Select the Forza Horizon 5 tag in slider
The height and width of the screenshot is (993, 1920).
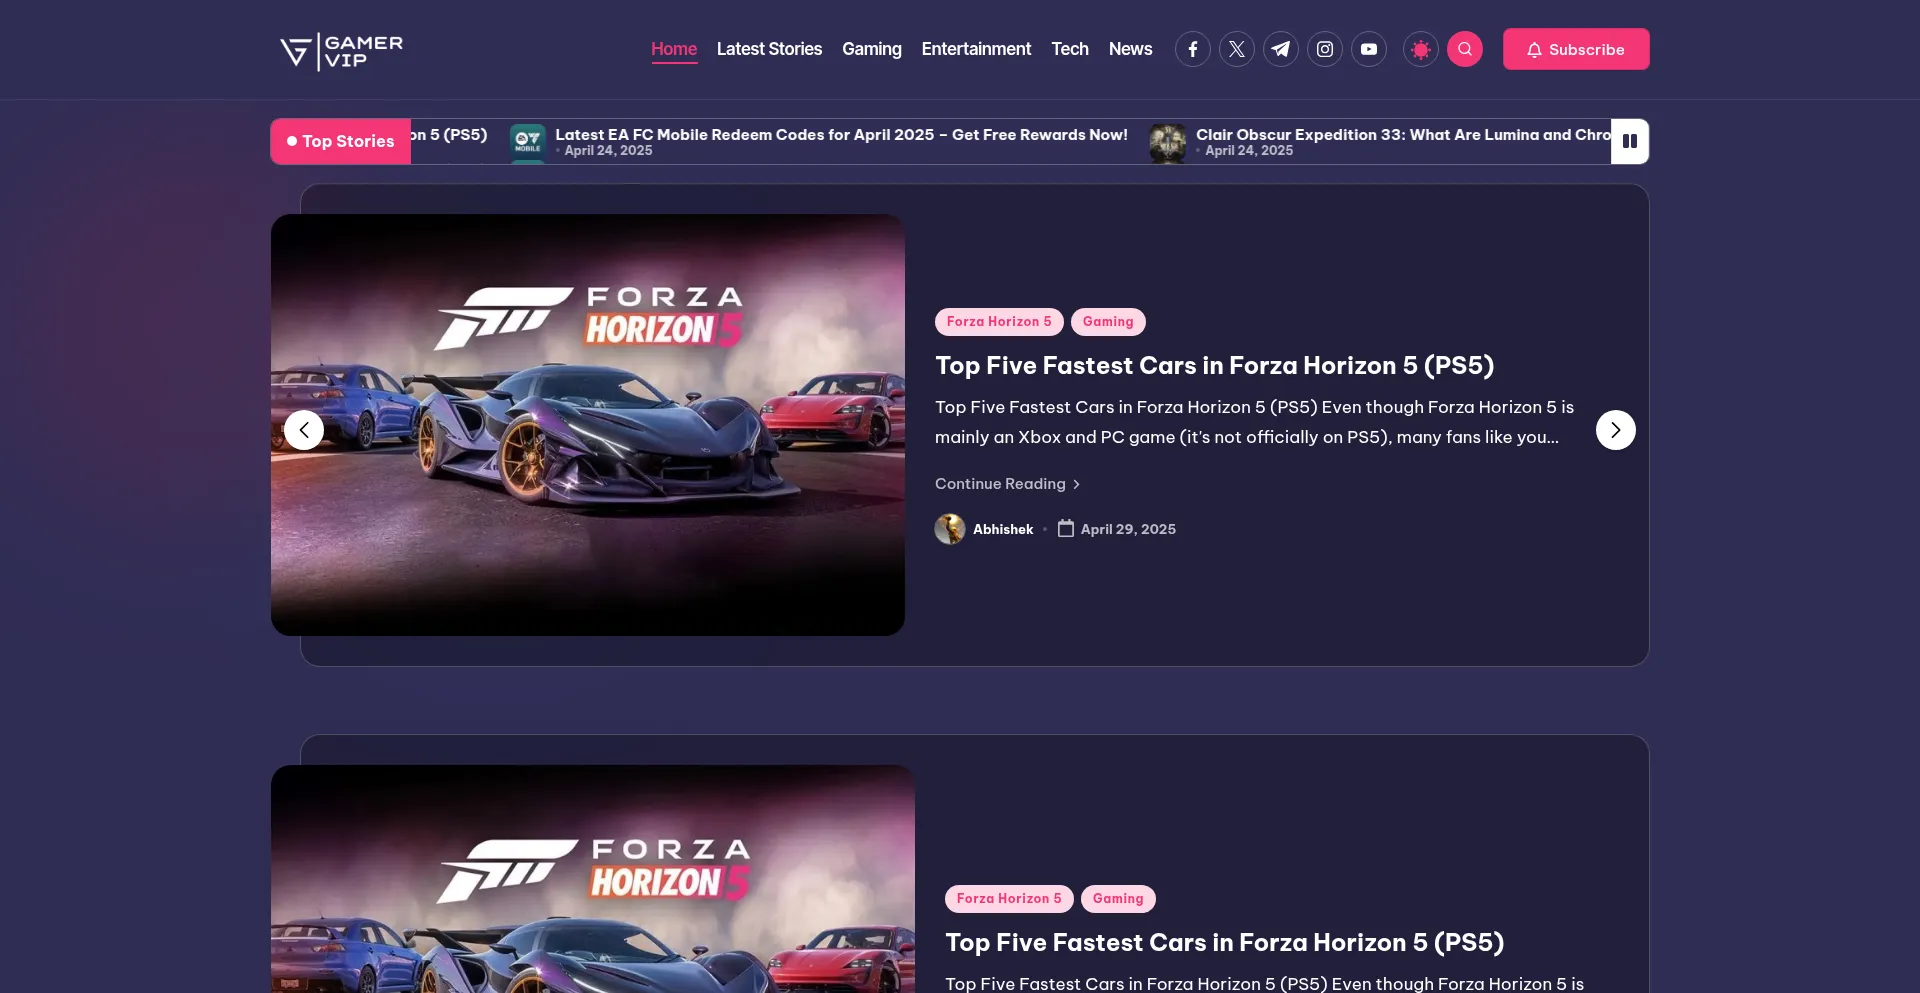998,322
